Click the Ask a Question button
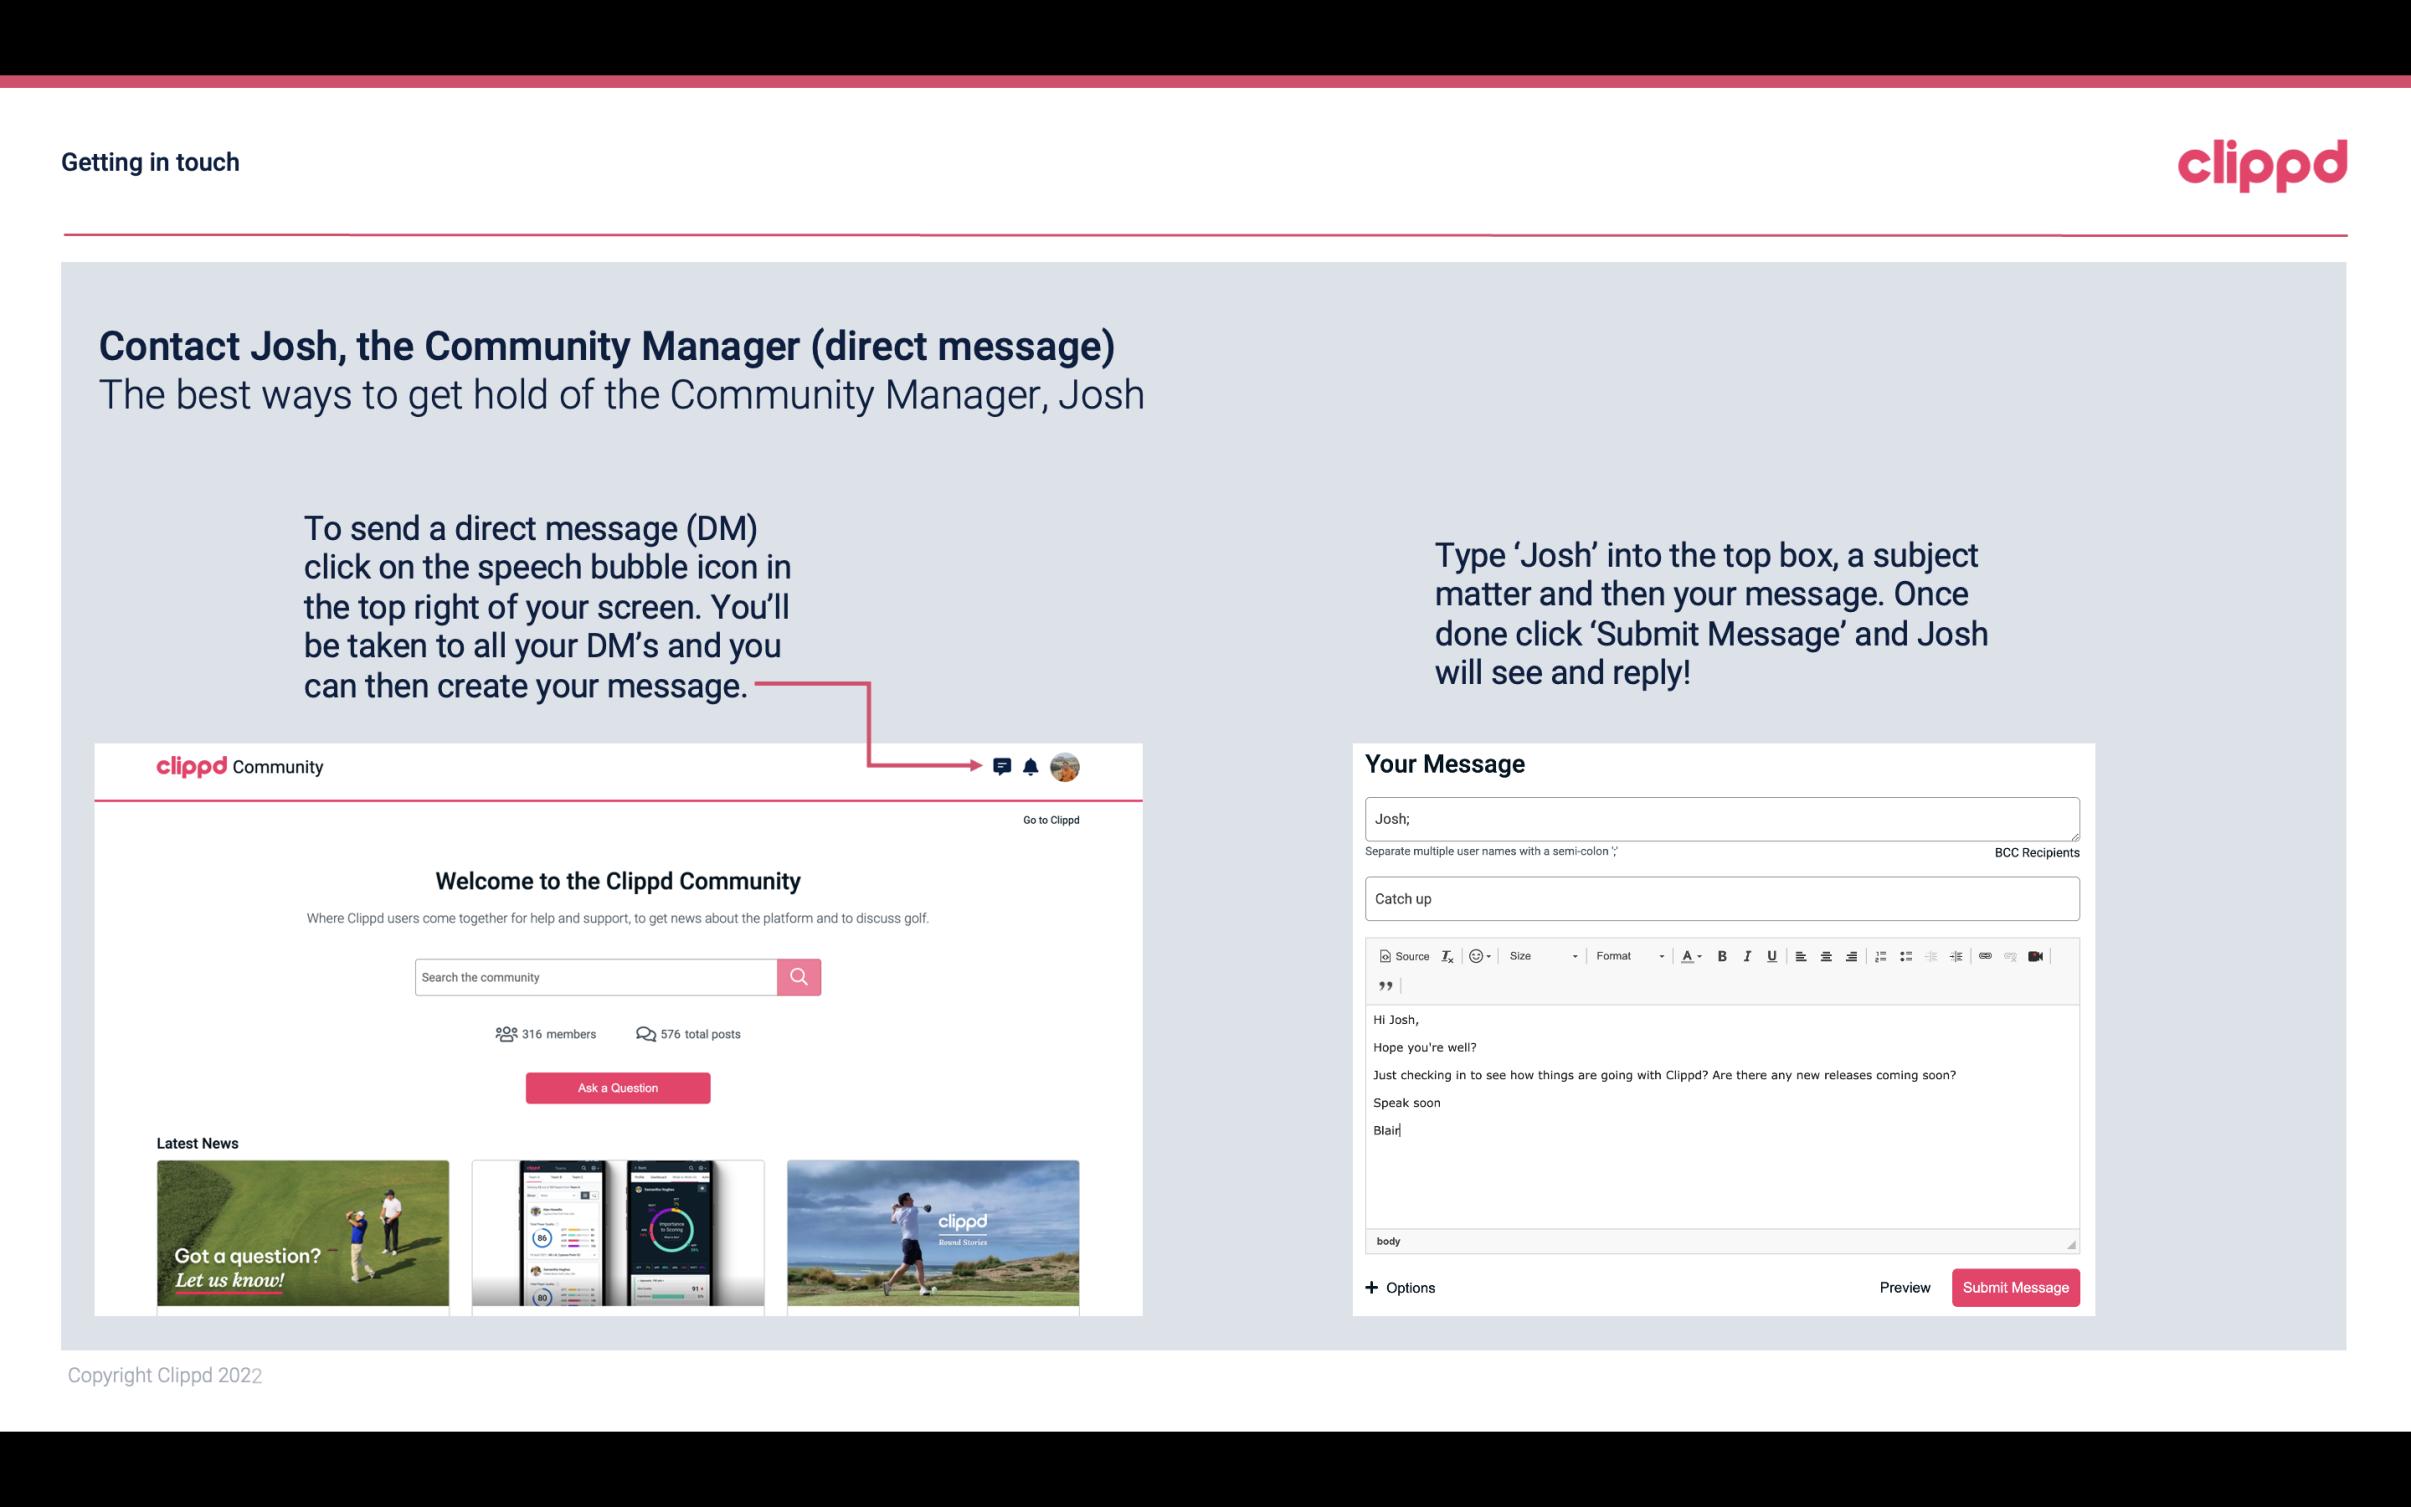This screenshot has height=1507, width=2411. tap(618, 1087)
